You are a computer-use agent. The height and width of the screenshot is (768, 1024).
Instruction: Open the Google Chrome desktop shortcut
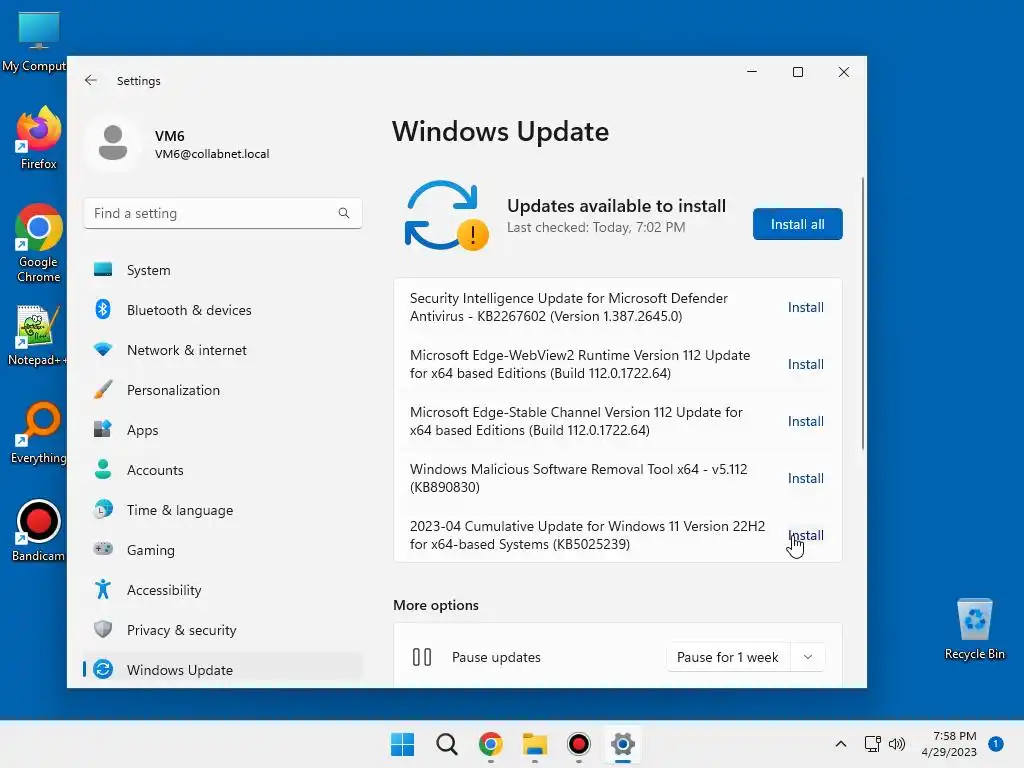pyautogui.click(x=39, y=243)
